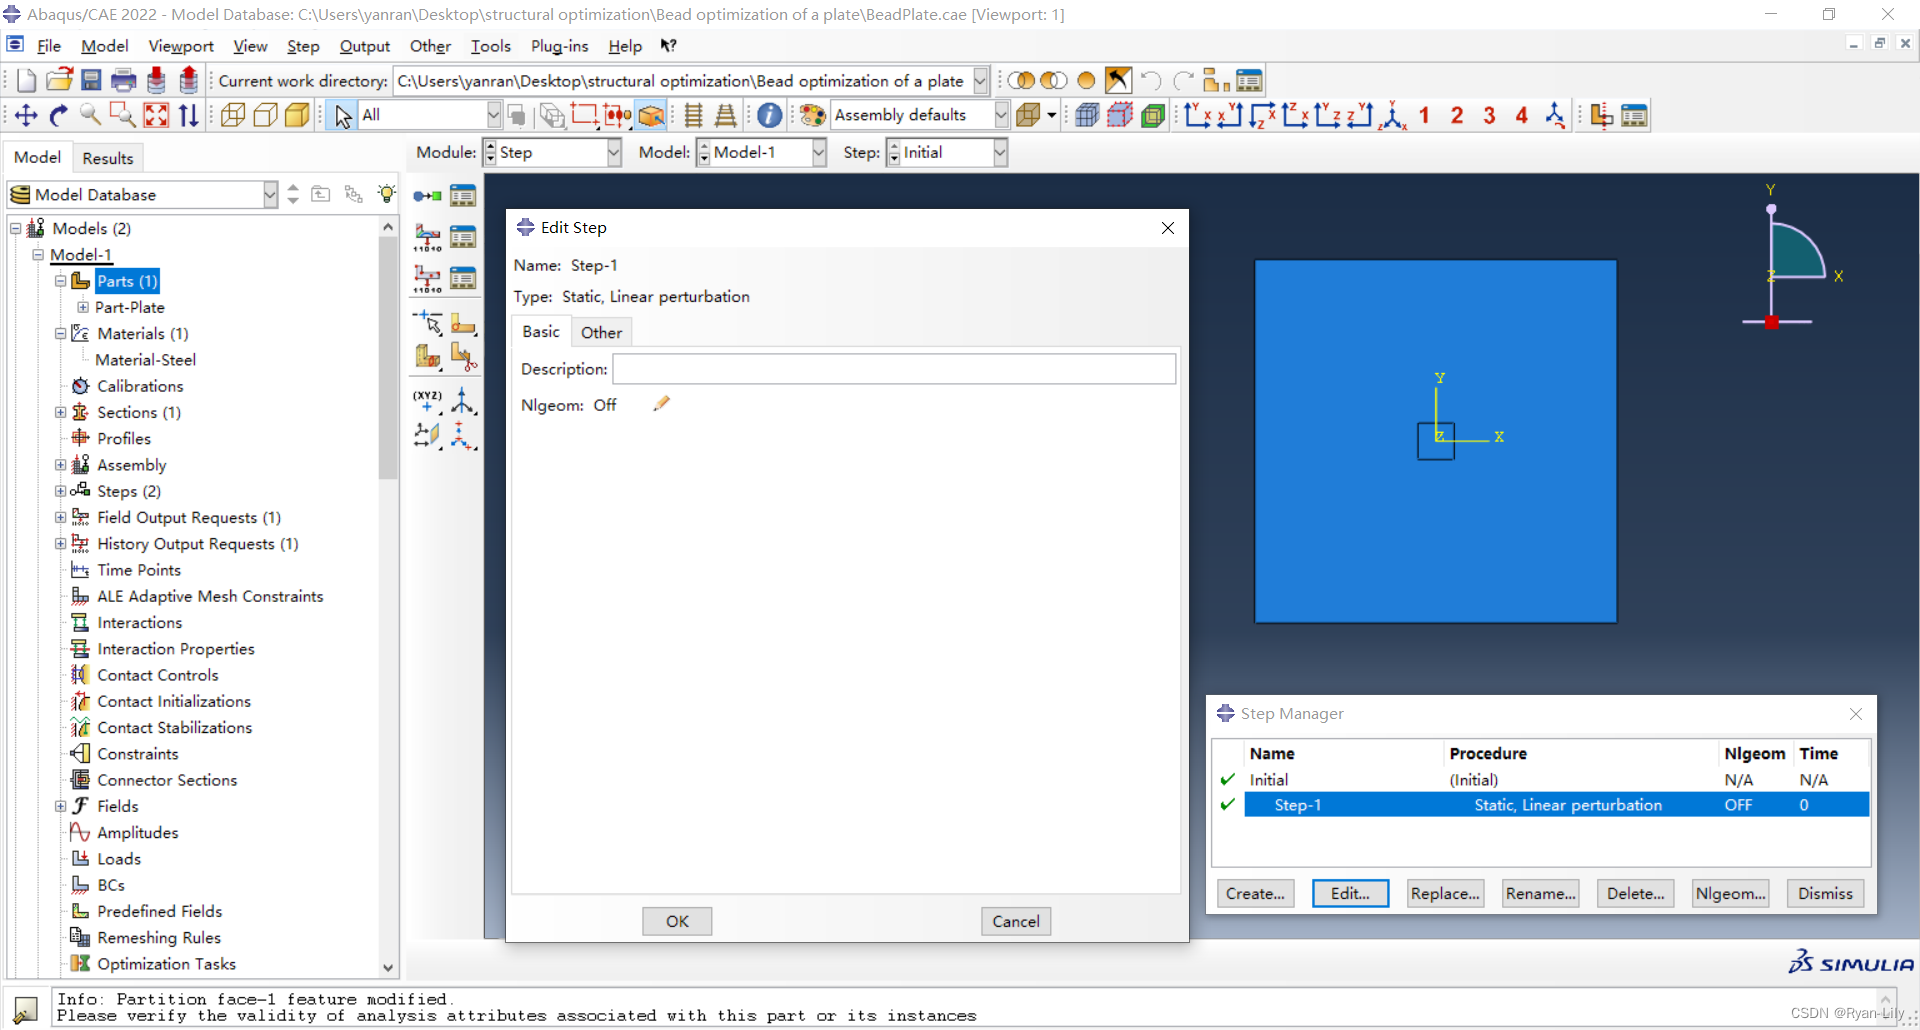The width and height of the screenshot is (1920, 1030).
Task: Toggle the wireframe render style cube
Action: [233, 115]
